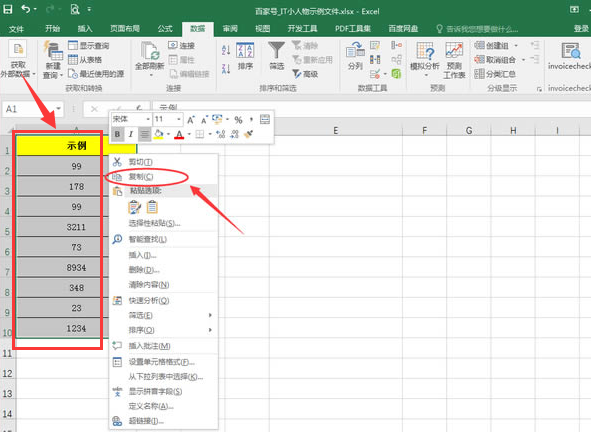The image size is (591, 432).
Task: Click Paste Values clipboard icon
Action: (152, 207)
